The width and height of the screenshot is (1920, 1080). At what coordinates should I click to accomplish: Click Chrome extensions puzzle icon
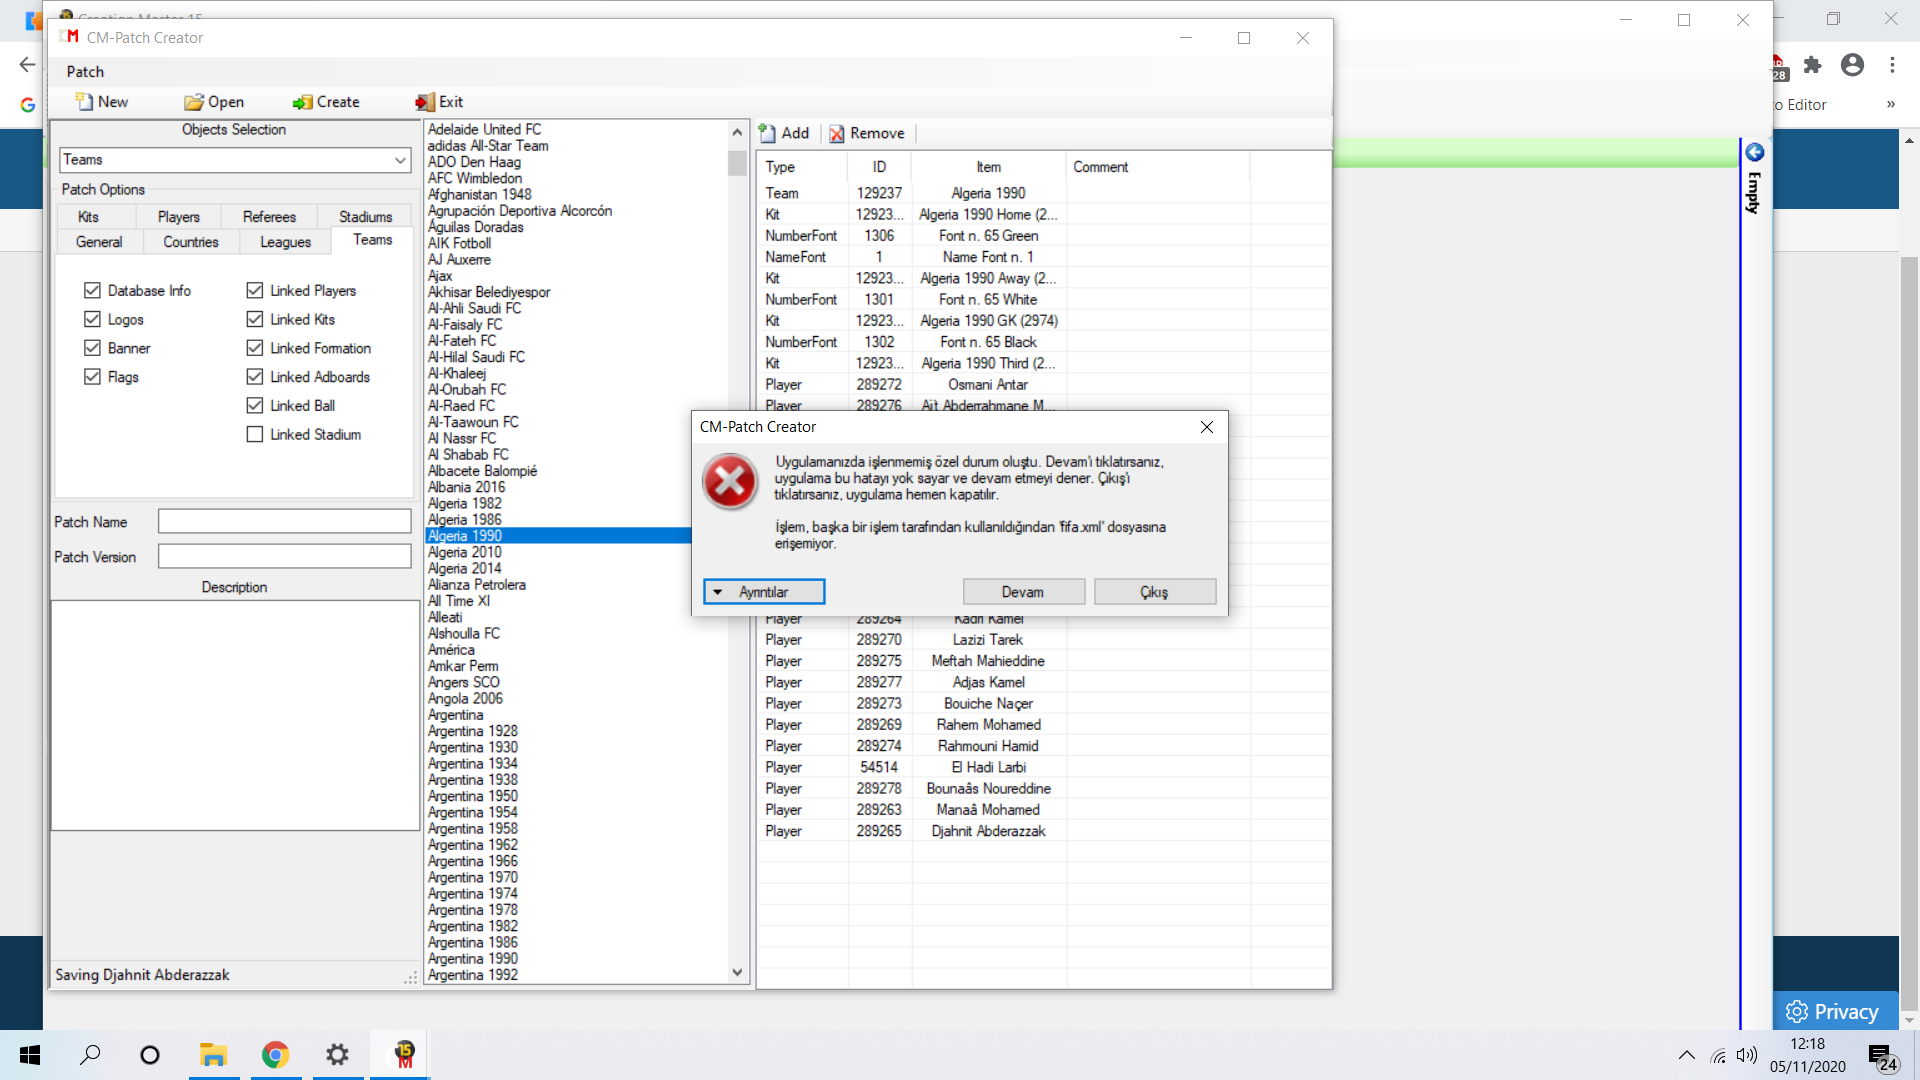click(1812, 65)
